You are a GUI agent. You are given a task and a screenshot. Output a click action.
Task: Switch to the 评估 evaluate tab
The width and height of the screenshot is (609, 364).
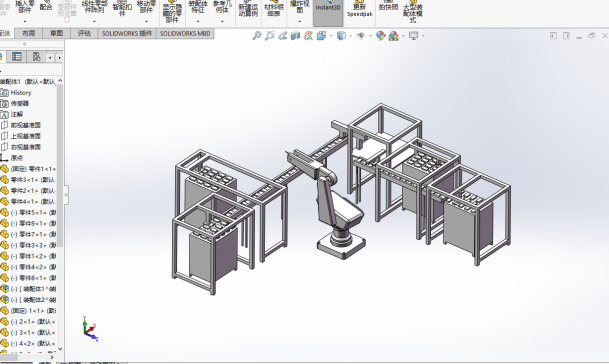click(x=84, y=33)
